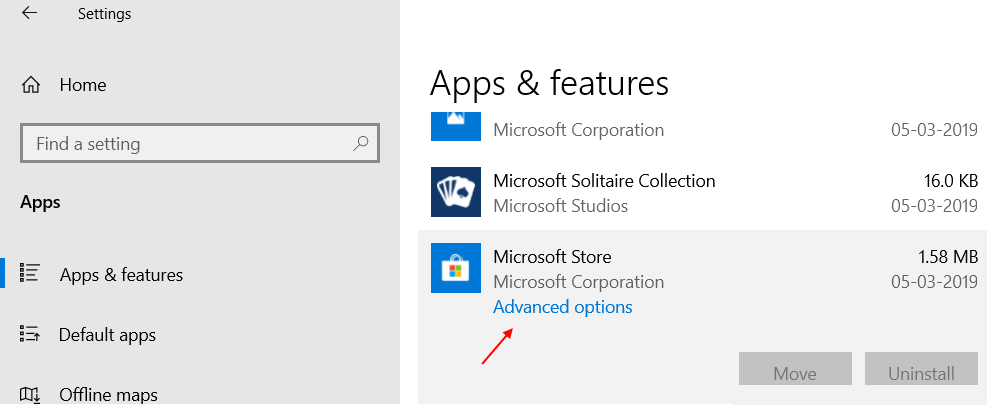Click the Microsoft Store bag icon

(456, 268)
